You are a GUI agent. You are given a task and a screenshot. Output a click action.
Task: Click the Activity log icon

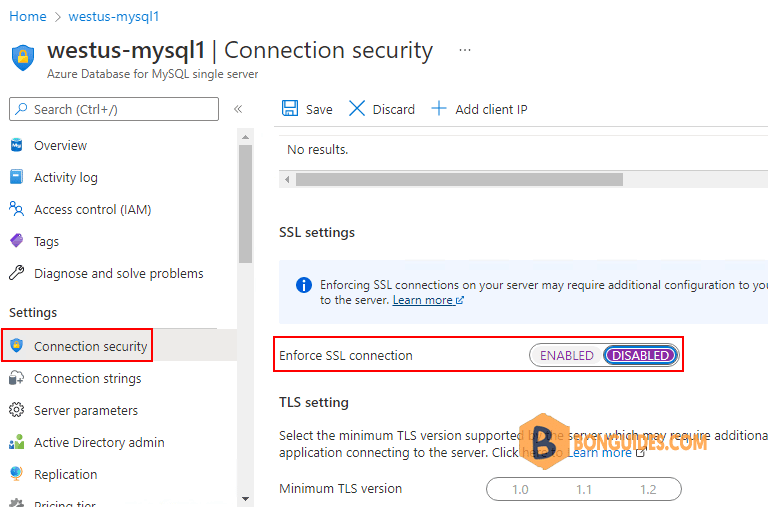(x=17, y=177)
